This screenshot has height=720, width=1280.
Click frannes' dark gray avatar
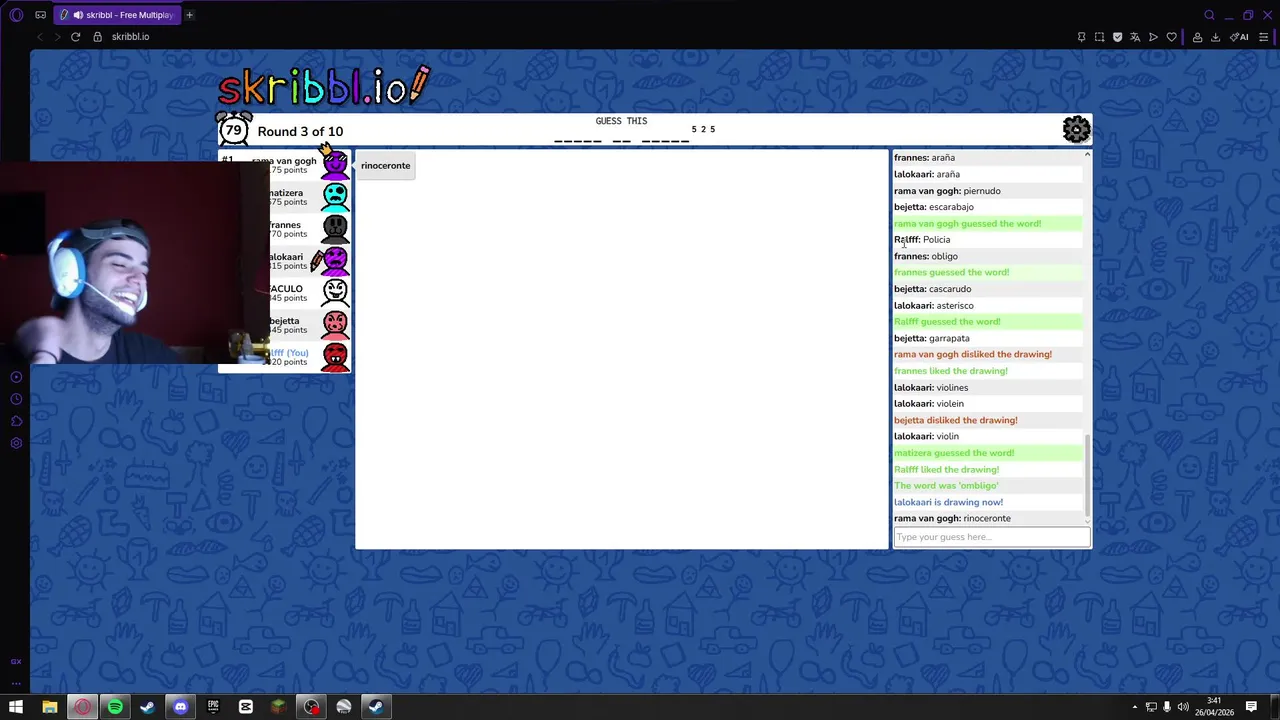pos(335,228)
